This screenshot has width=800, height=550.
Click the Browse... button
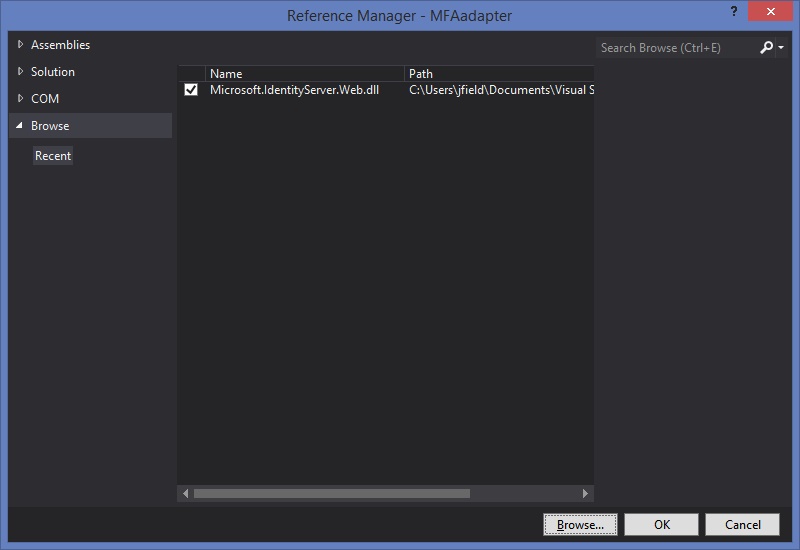click(580, 524)
